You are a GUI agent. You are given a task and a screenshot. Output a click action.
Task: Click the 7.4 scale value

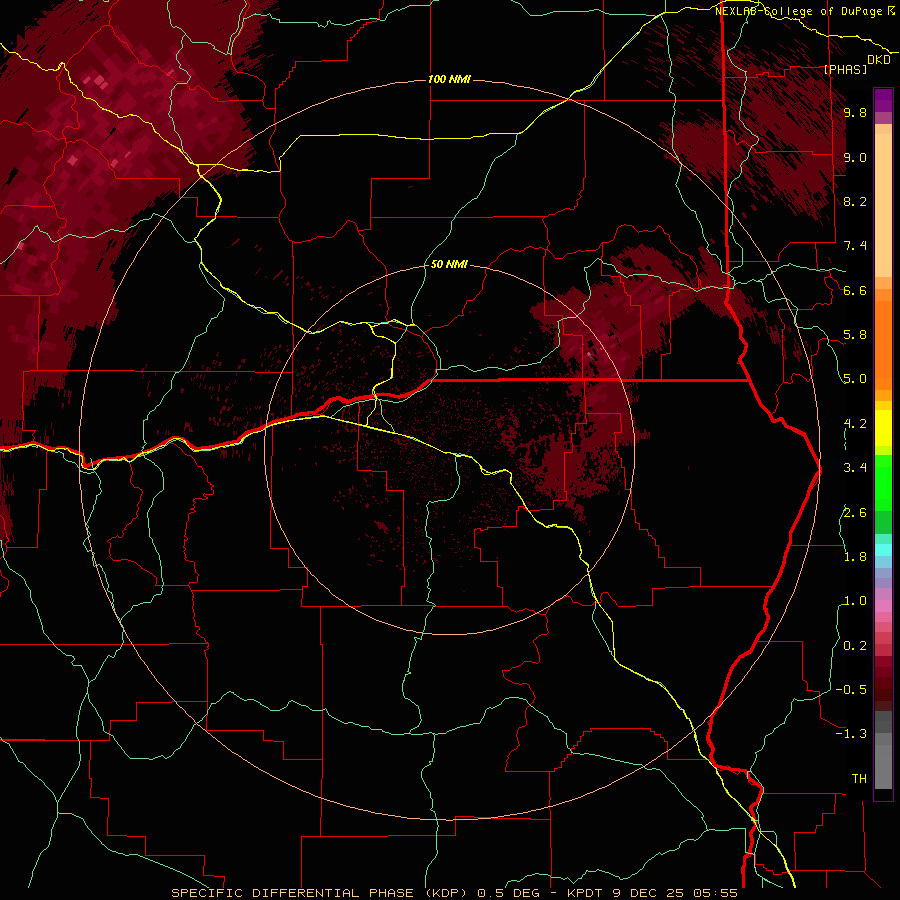pyautogui.click(x=855, y=246)
